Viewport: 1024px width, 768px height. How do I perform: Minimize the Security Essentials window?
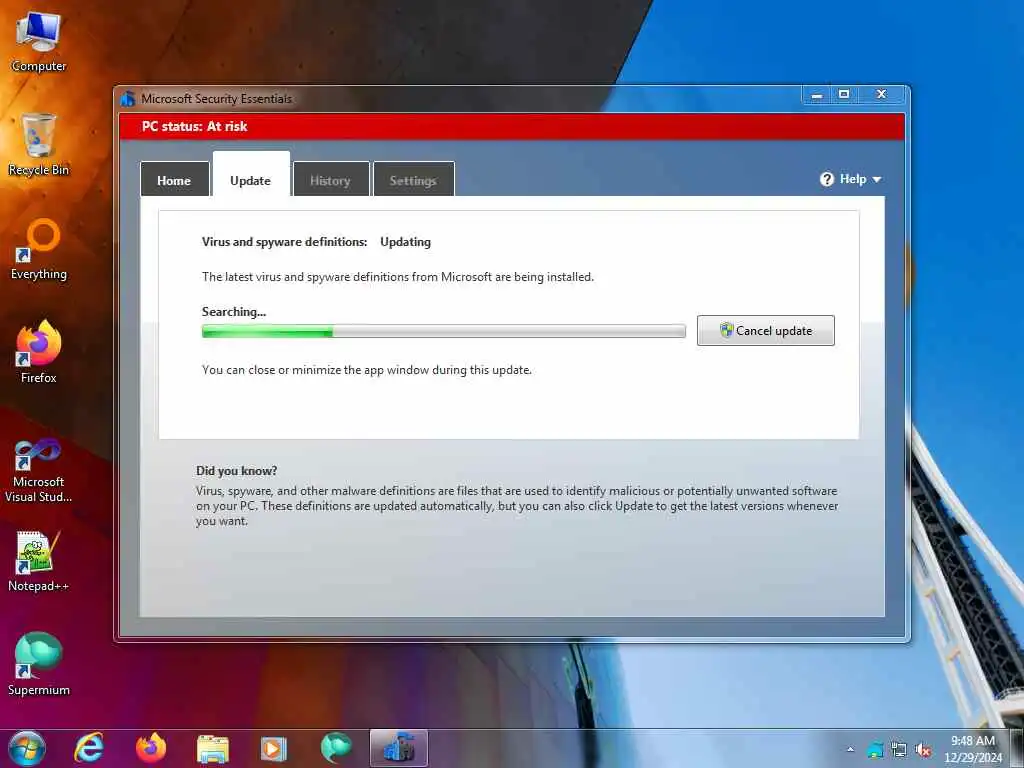816,95
